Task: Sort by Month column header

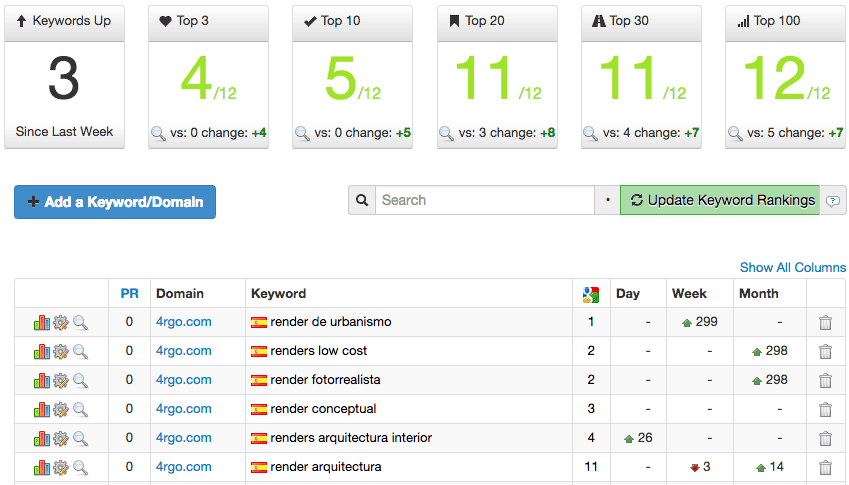Action: 759,293
